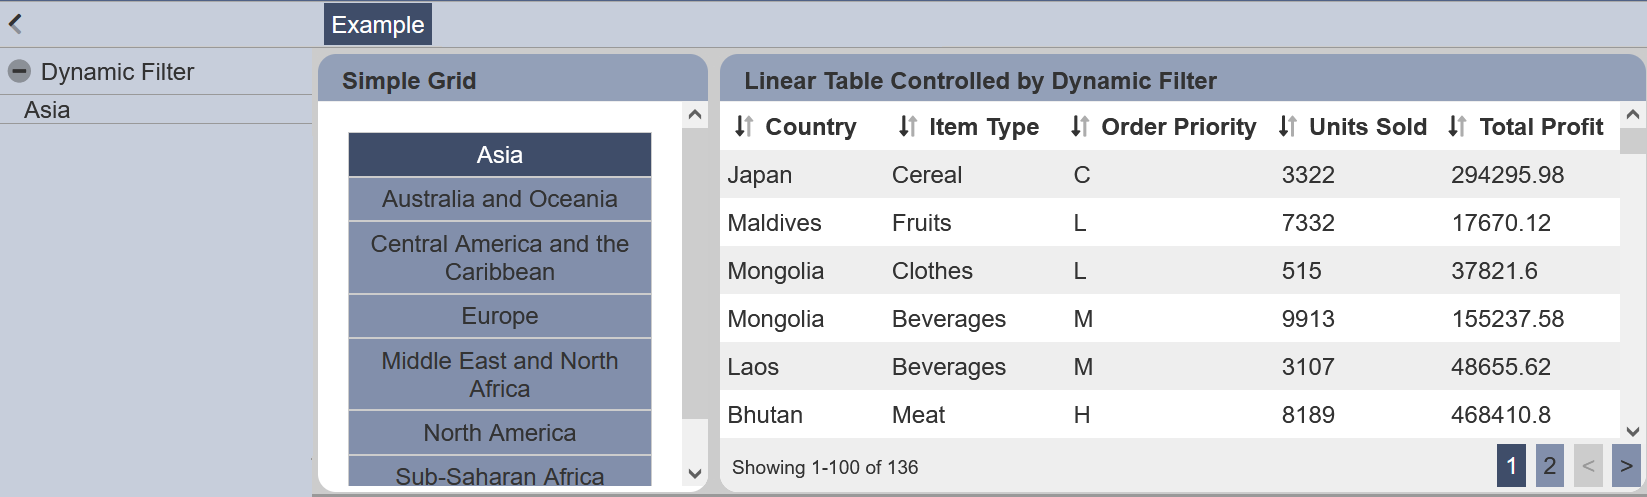Select Australia and Oceania grid item
Image resolution: width=1647 pixels, height=497 pixels.
pyautogui.click(x=500, y=199)
